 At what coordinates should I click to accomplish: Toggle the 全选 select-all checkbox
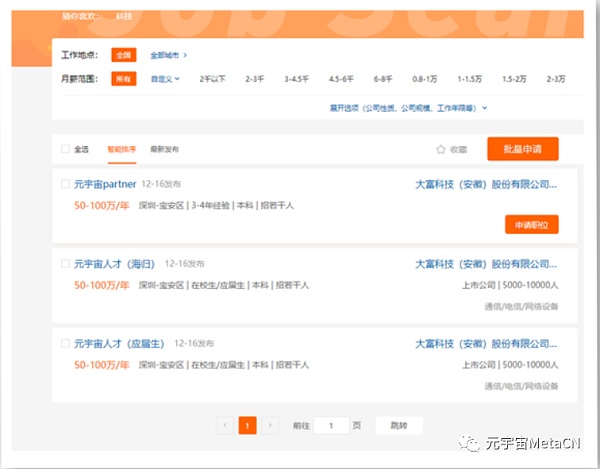tap(66, 149)
